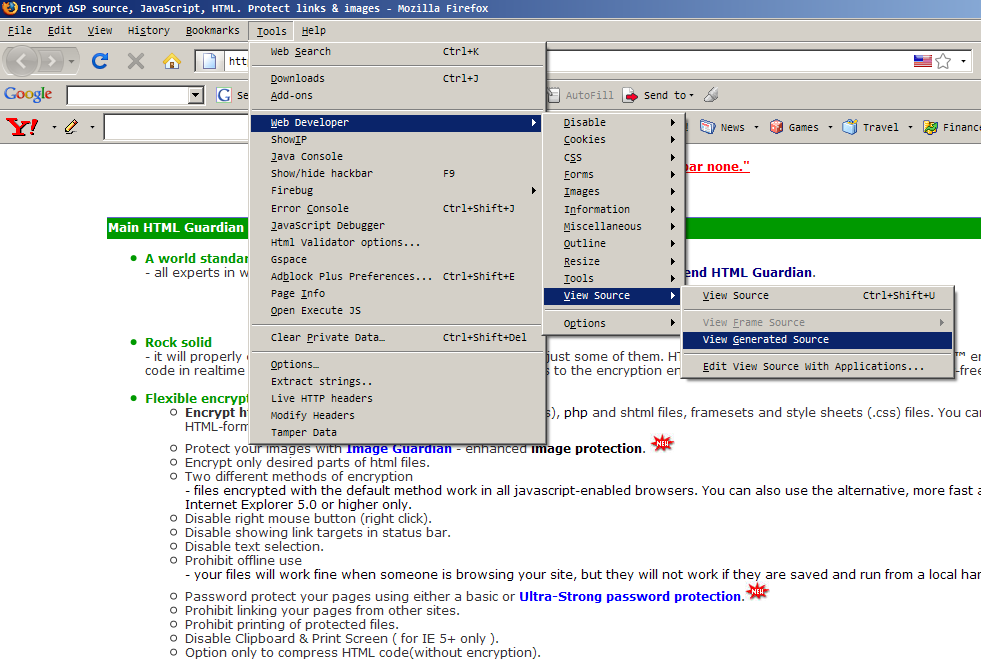This screenshot has width=981, height=666.
Task: Select JavaScript Debugger
Action: 397,225
